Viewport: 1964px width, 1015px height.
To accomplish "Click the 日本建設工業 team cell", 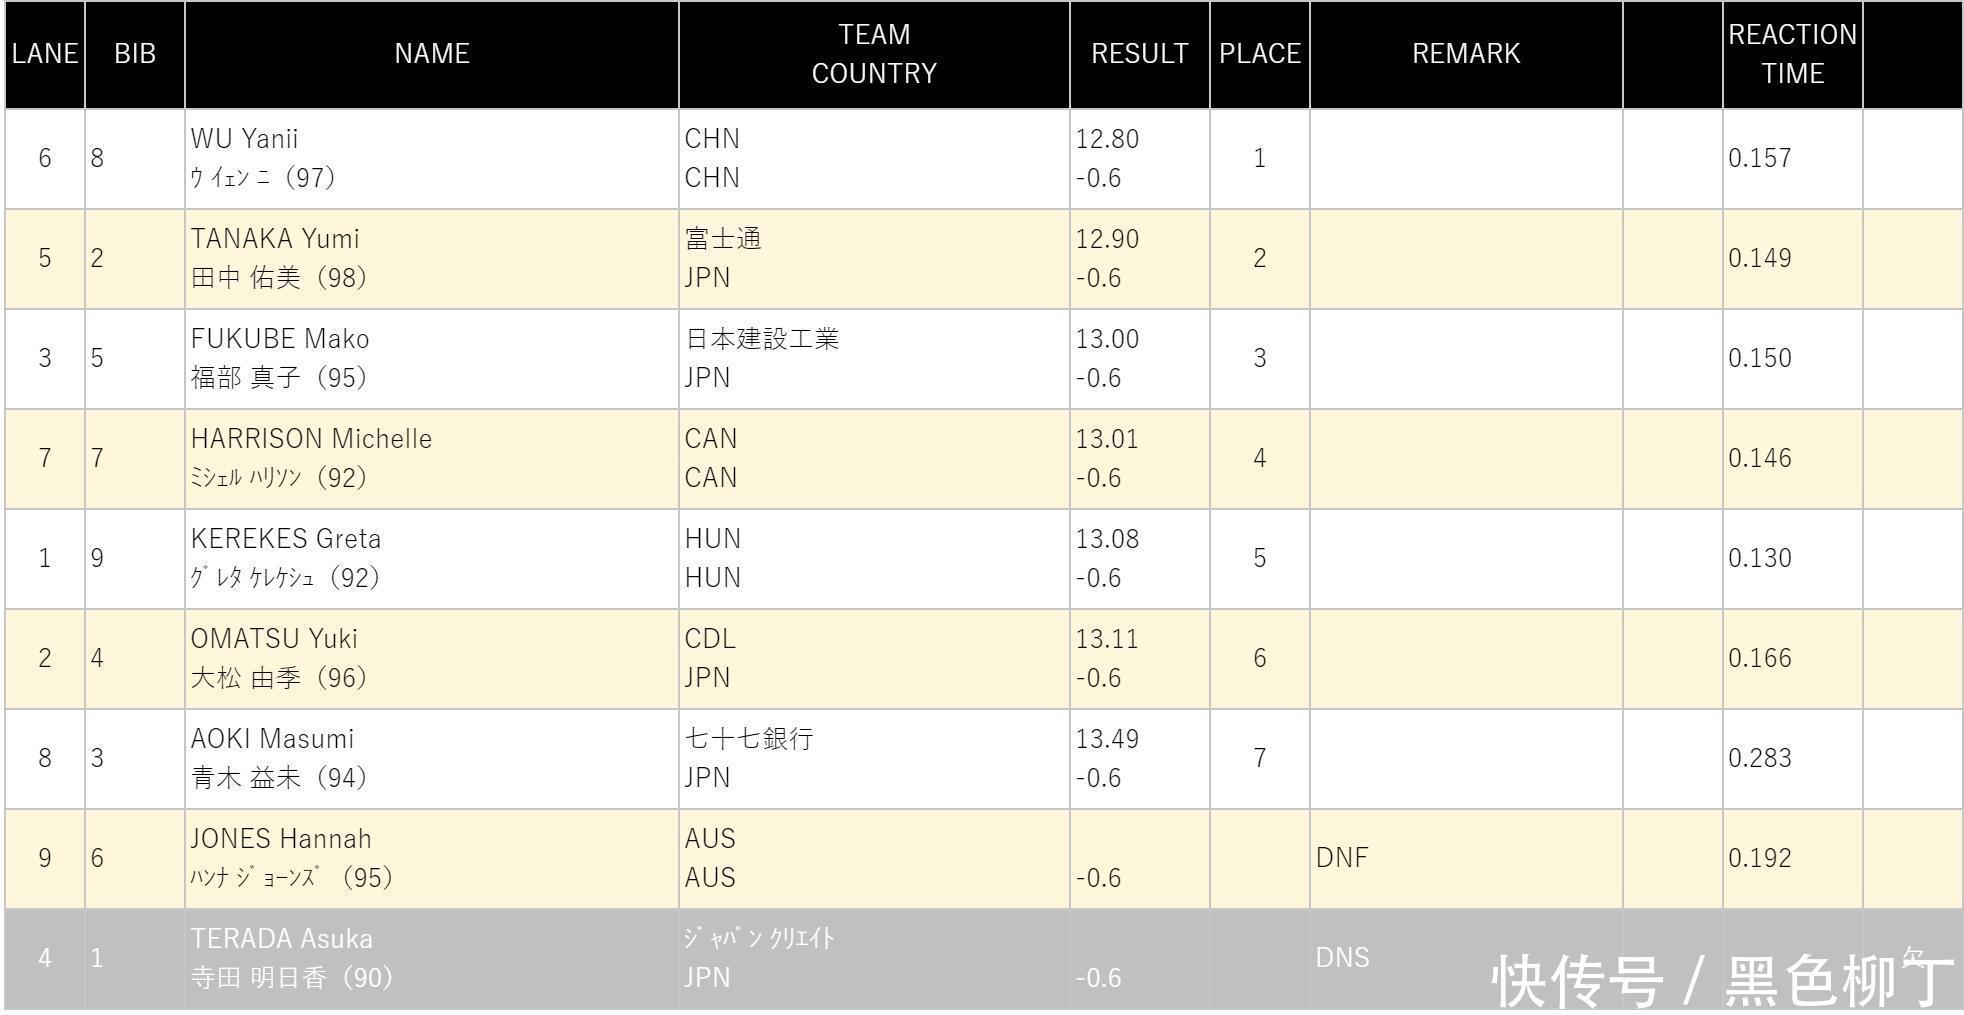I will [x=762, y=339].
